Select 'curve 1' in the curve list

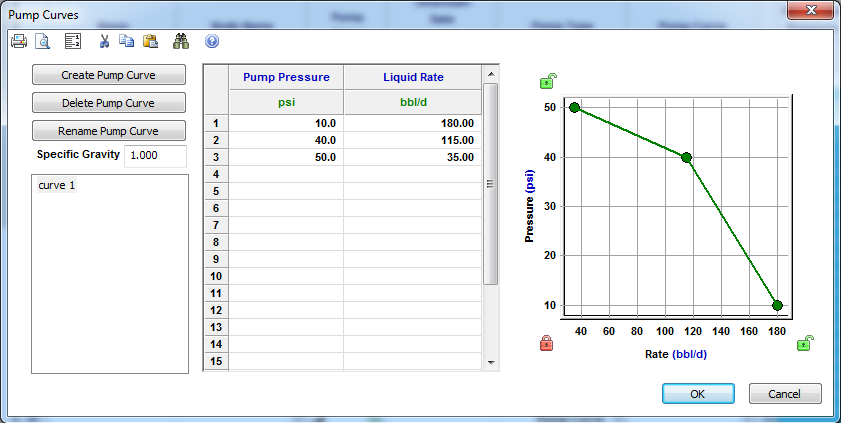coord(57,185)
